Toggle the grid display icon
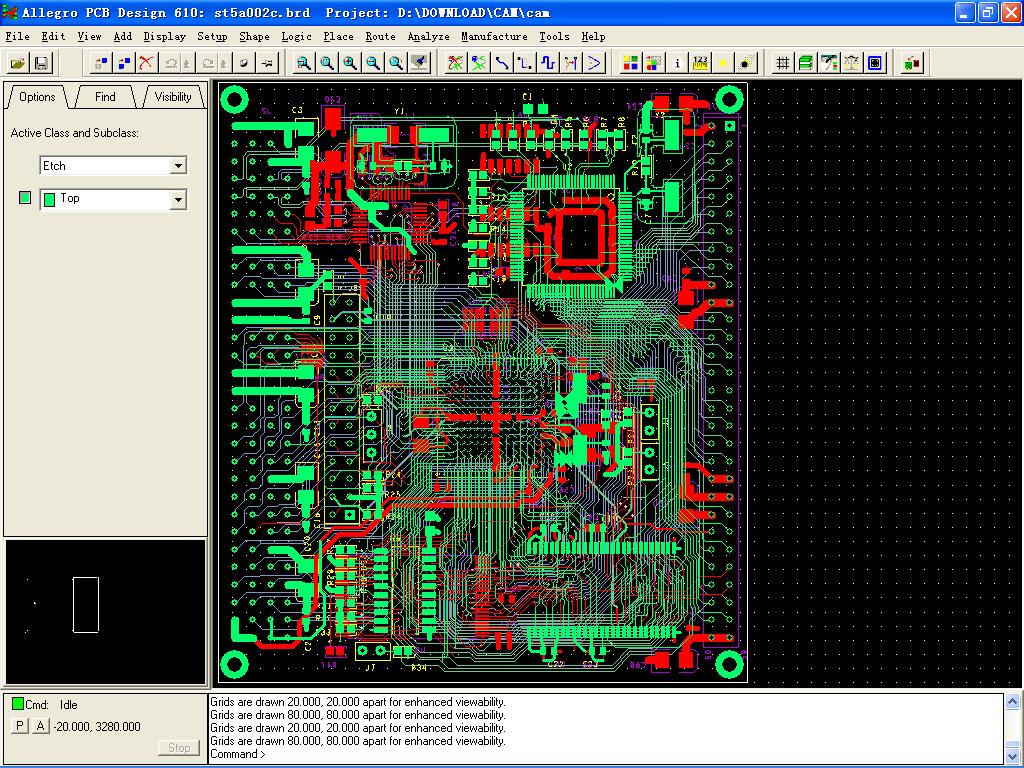1024x768 pixels. pyautogui.click(x=783, y=63)
